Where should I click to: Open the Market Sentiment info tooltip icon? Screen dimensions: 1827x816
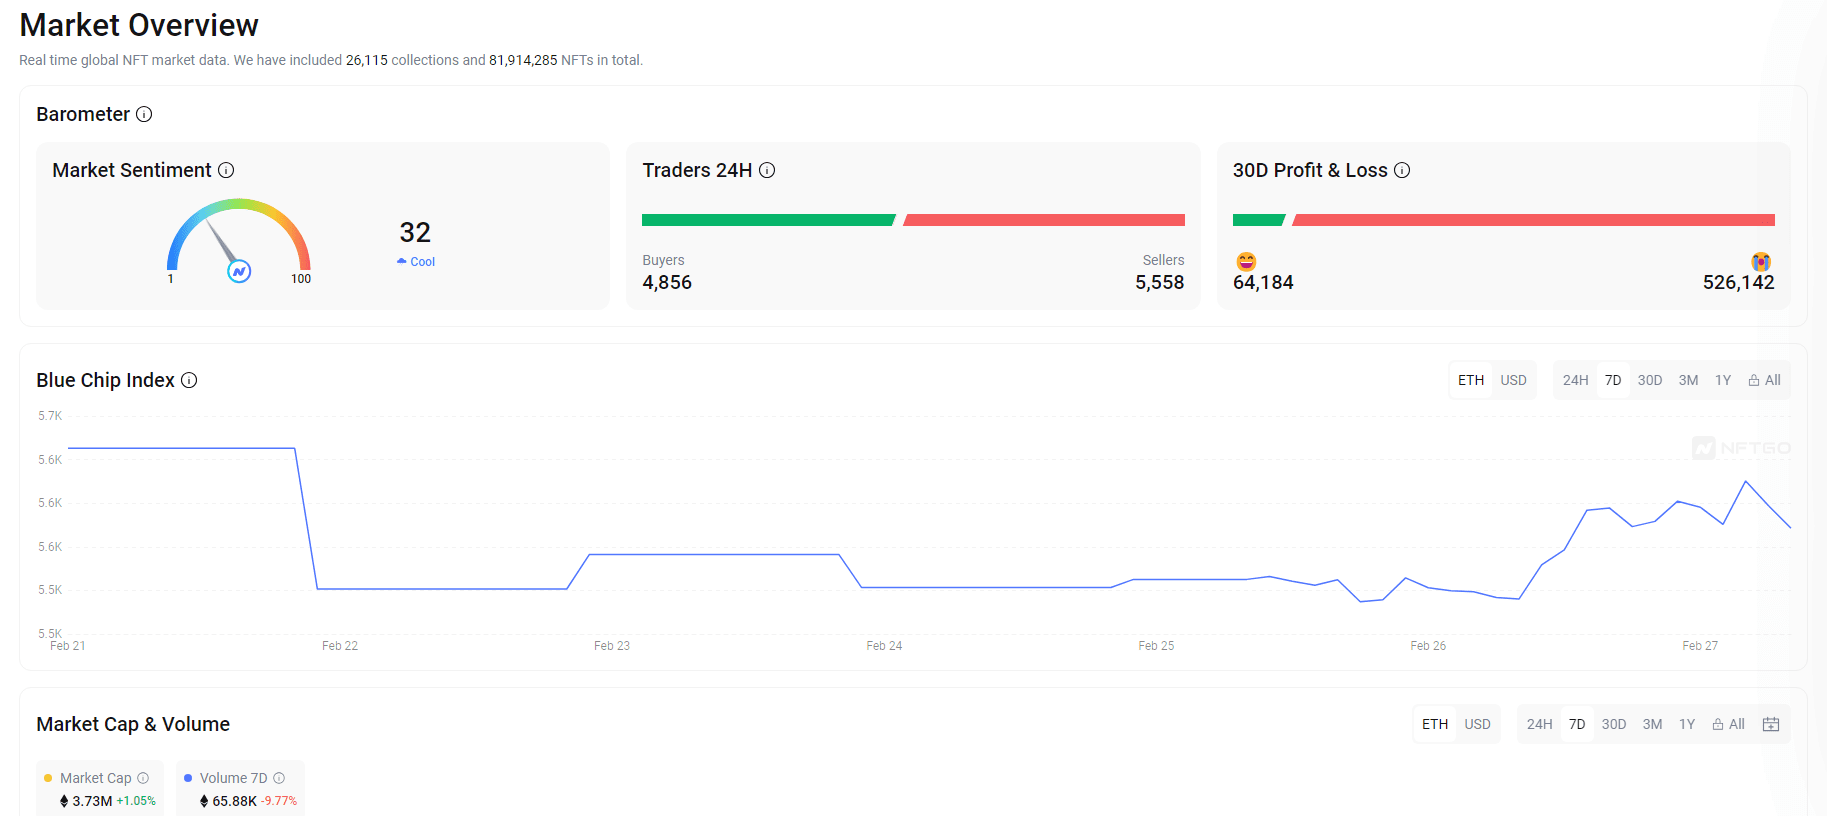coord(226,170)
